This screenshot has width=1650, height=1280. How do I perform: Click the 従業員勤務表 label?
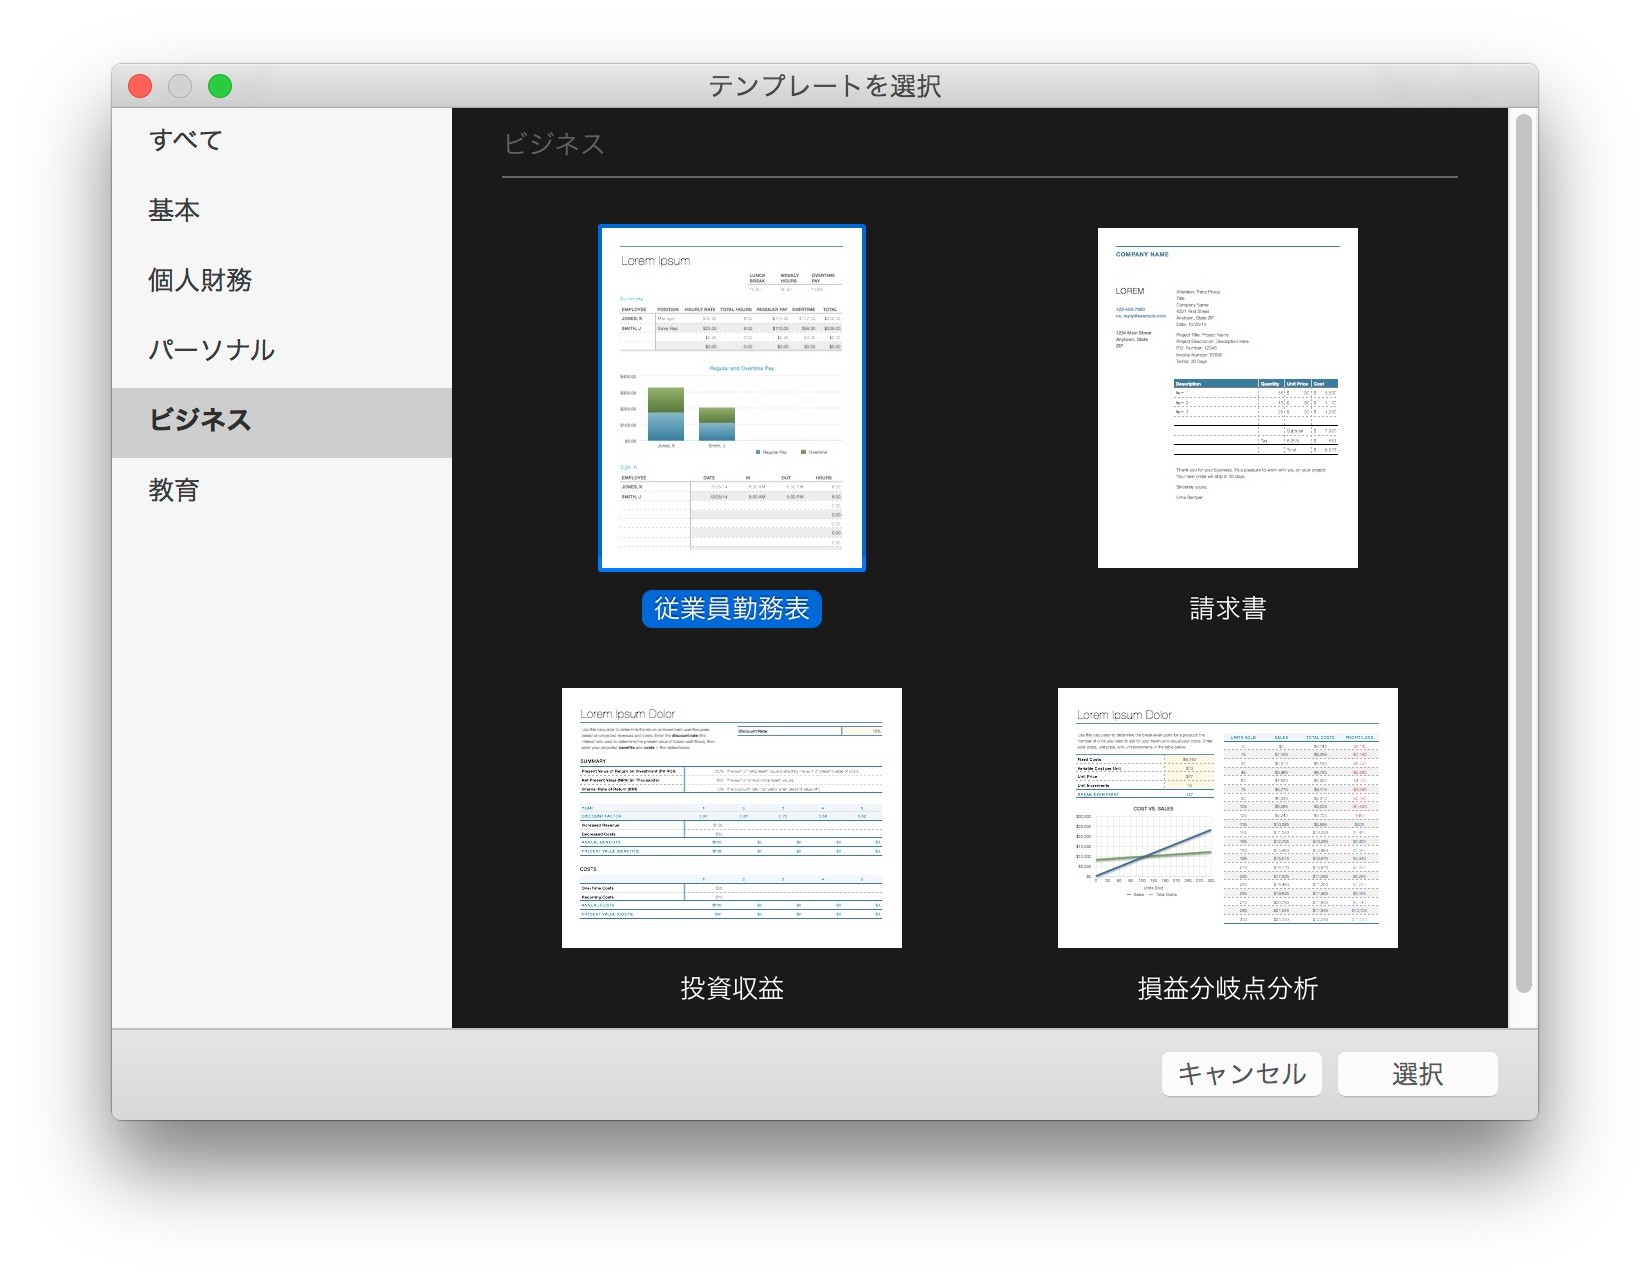click(x=732, y=609)
